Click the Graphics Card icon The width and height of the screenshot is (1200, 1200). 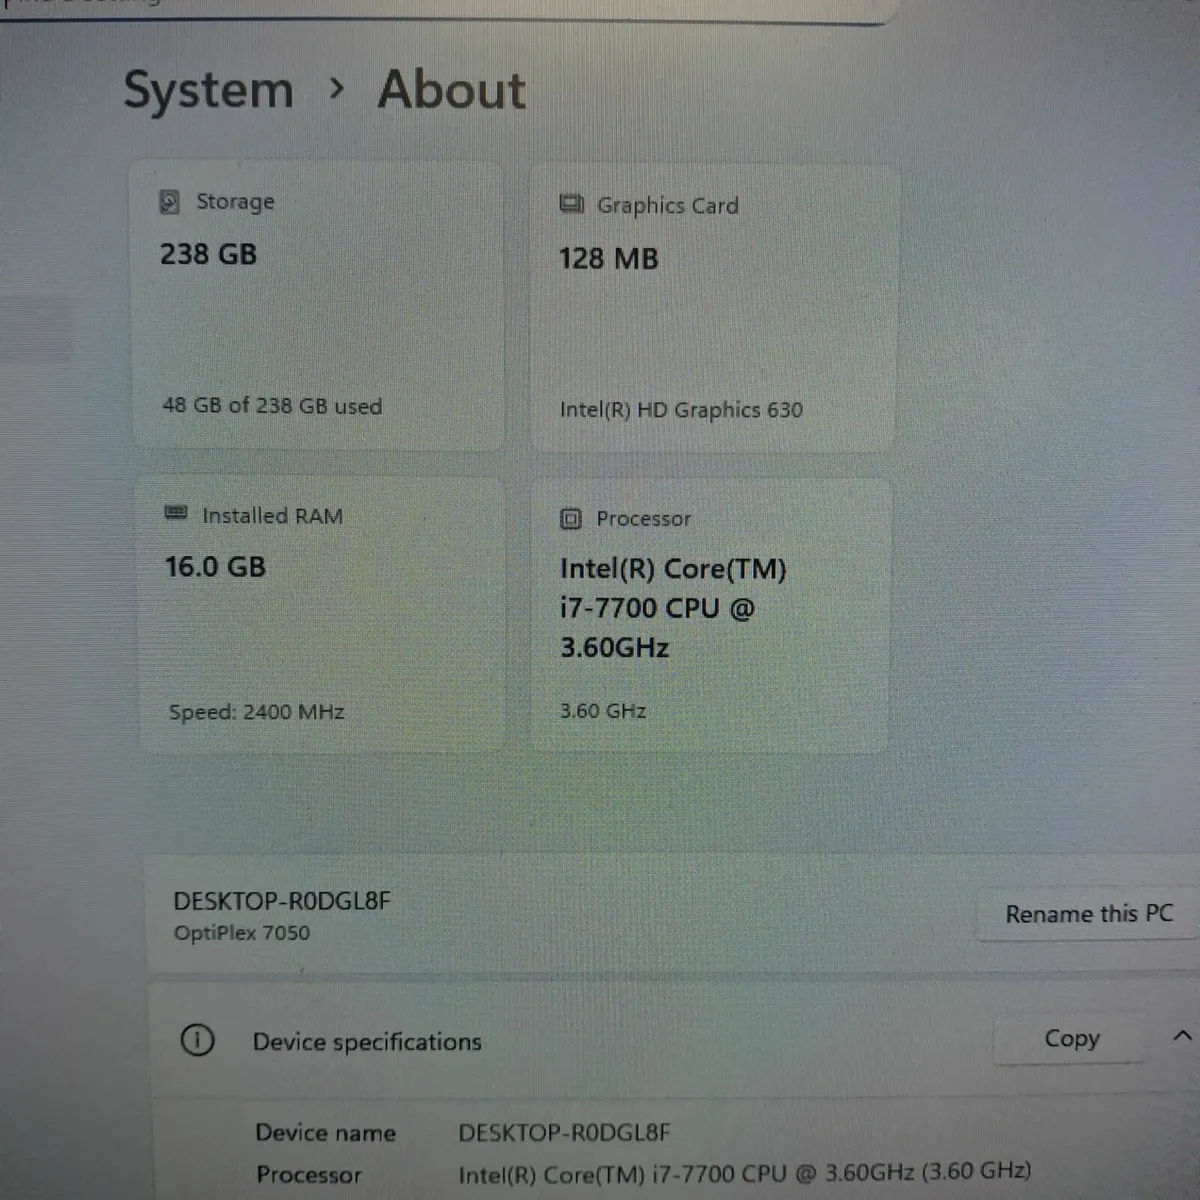(570, 204)
